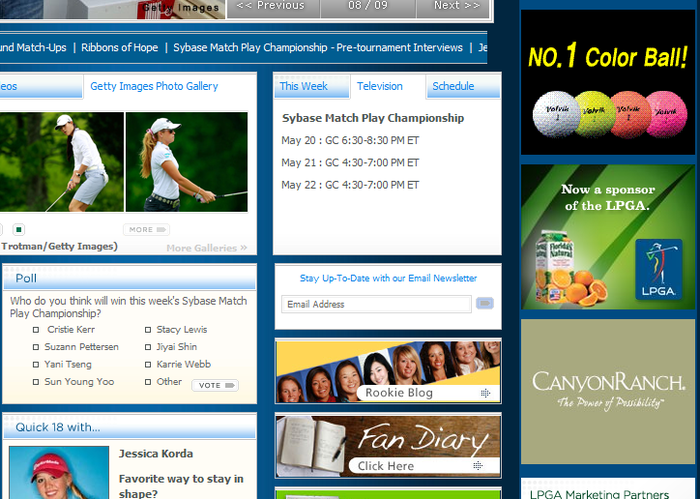Select Cristie Kerr in the poll
Screen dimensions: 700x499
[37, 329]
